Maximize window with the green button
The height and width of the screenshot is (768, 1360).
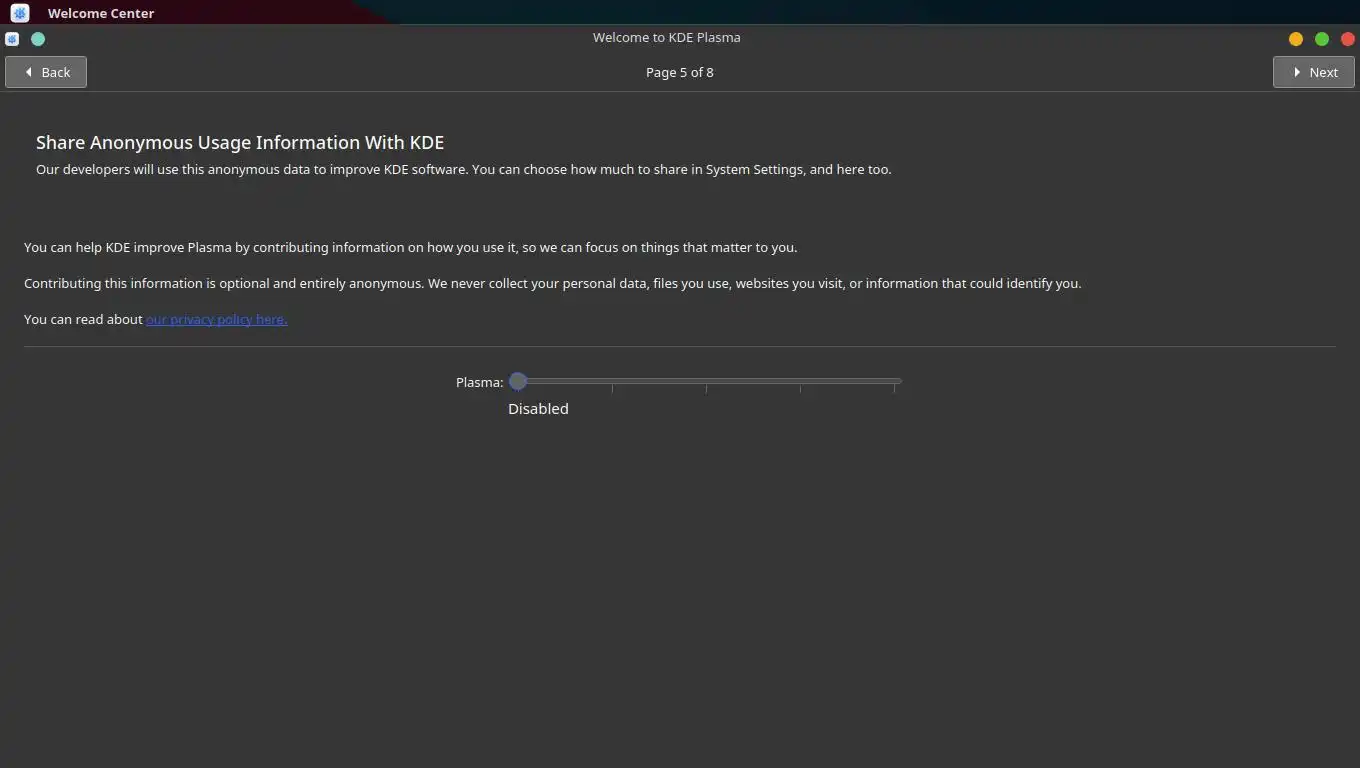(x=1322, y=39)
